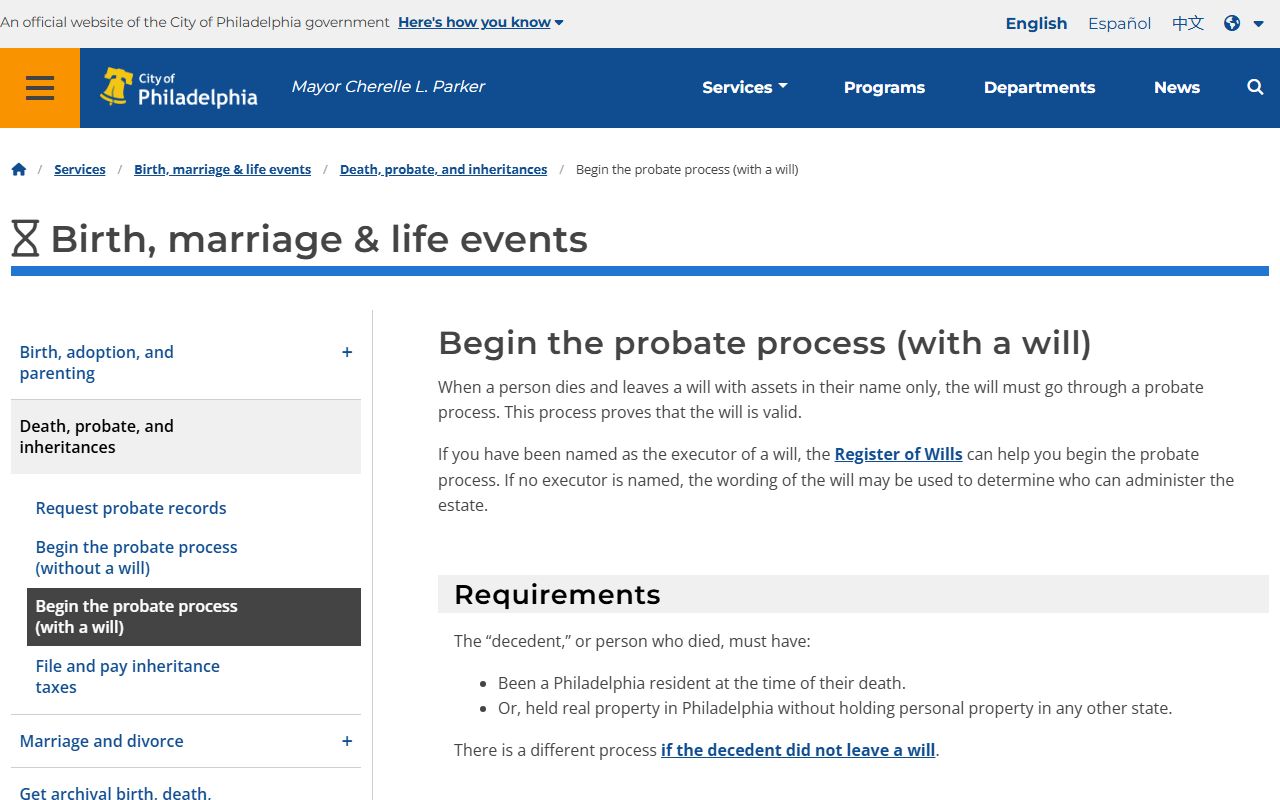Click the Requirements section heading
Screen dimensions: 1280x800
pos(557,594)
